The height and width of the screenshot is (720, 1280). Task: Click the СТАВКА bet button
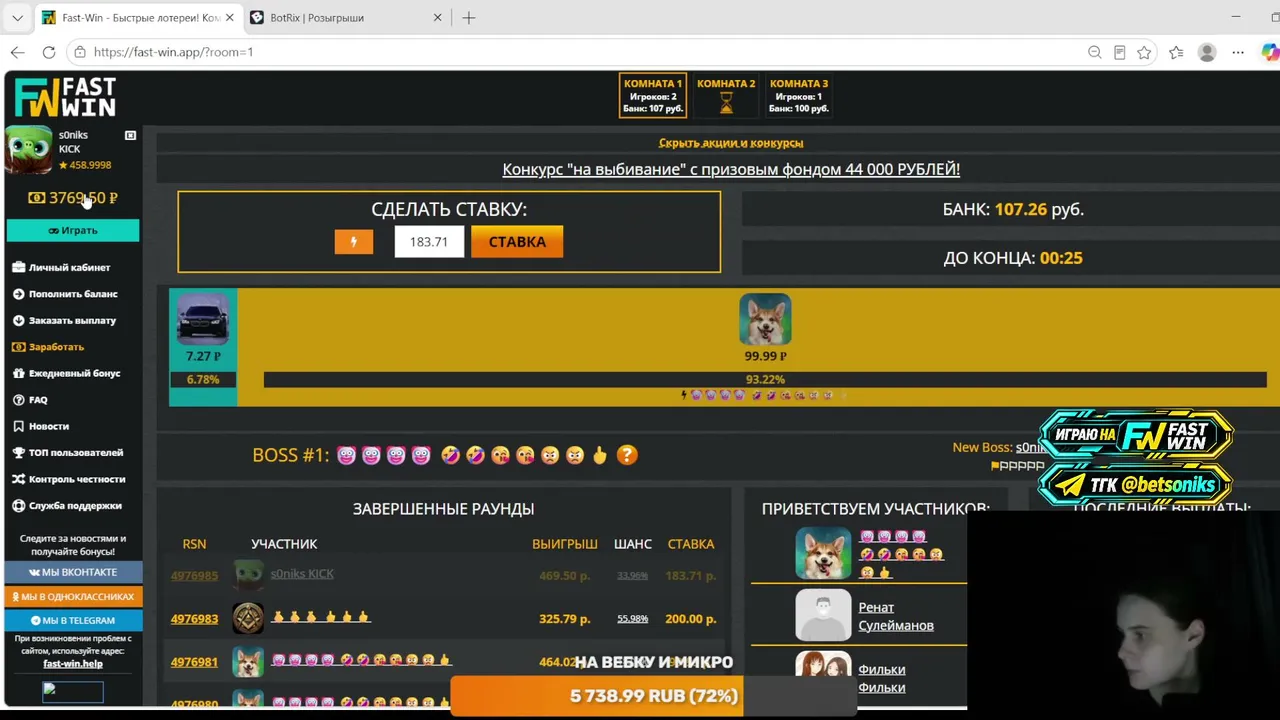517,242
